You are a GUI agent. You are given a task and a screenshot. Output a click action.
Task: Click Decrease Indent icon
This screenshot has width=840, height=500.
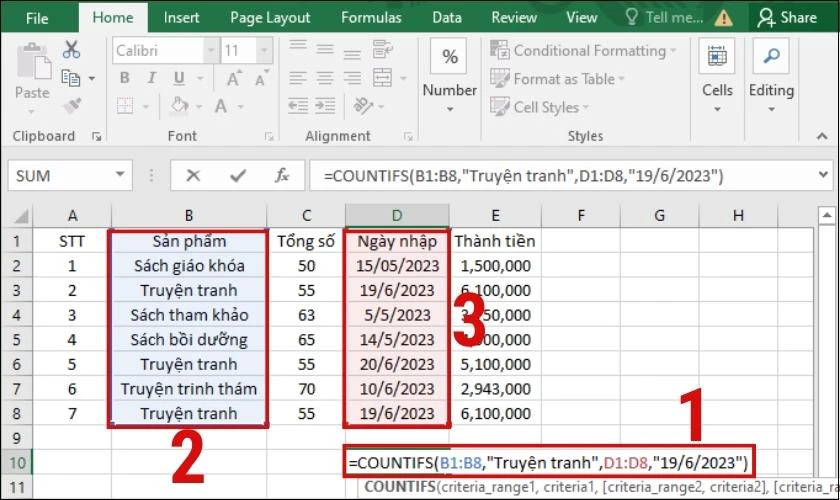click(298, 106)
